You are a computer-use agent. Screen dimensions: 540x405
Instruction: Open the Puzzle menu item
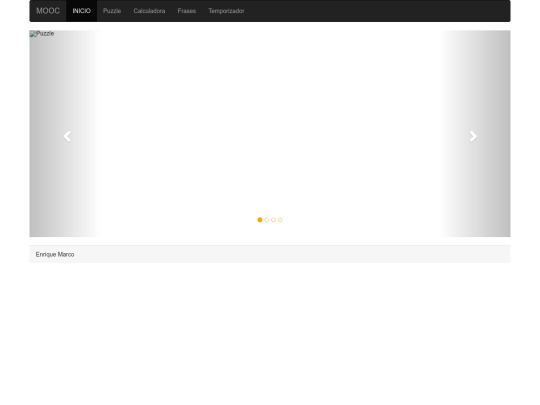(112, 11)
